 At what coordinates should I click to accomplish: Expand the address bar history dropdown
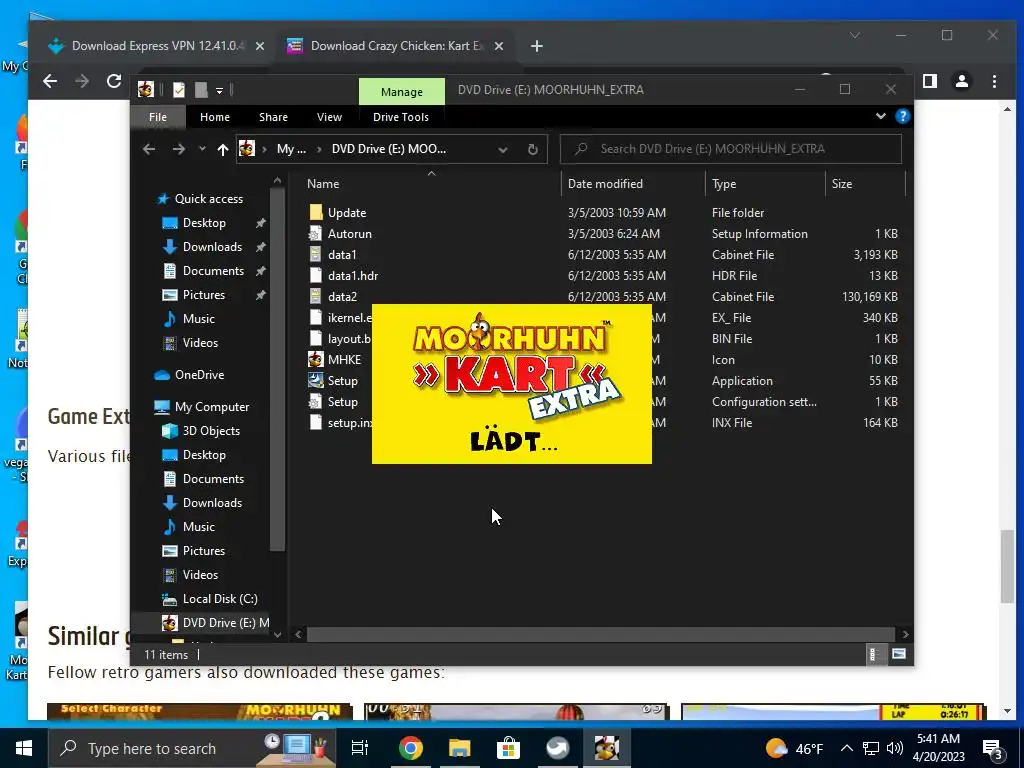pyautogui.click(x=502, y=150)
